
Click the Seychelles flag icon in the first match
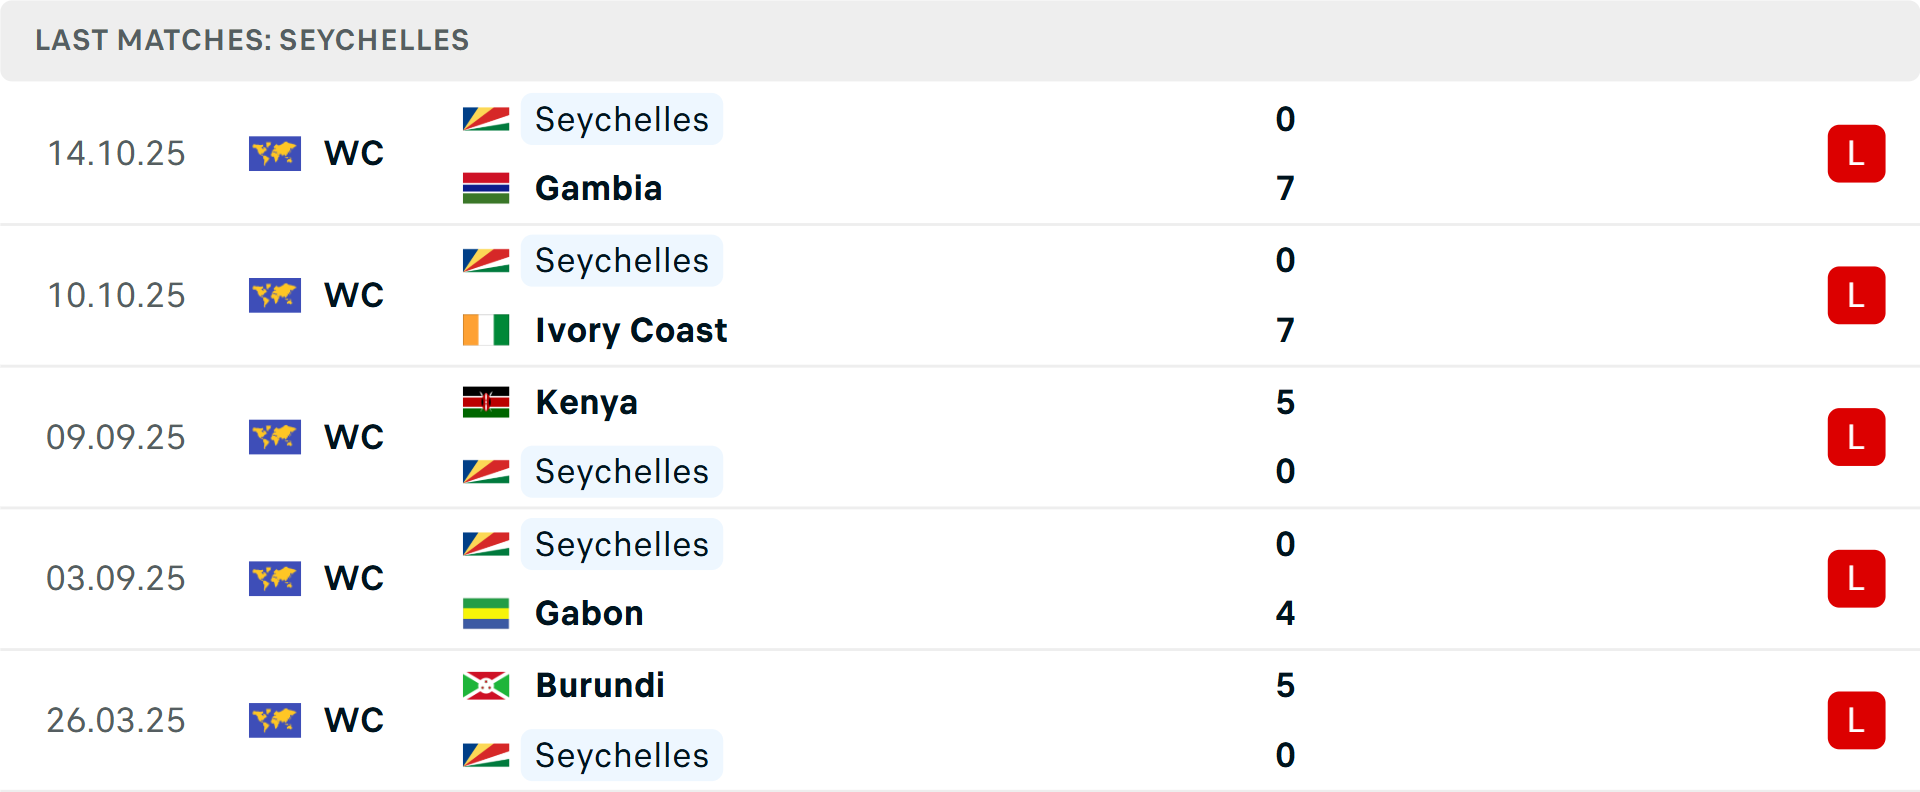(484, 119)
